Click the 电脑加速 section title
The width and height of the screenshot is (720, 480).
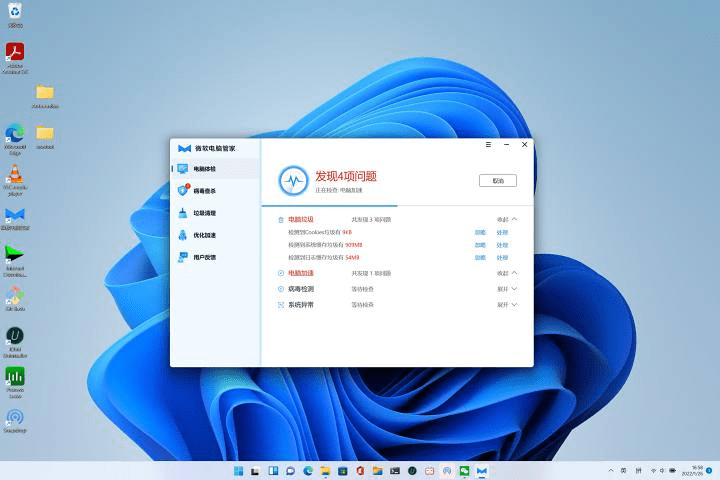pyautogui.click(x=301, y=273)
